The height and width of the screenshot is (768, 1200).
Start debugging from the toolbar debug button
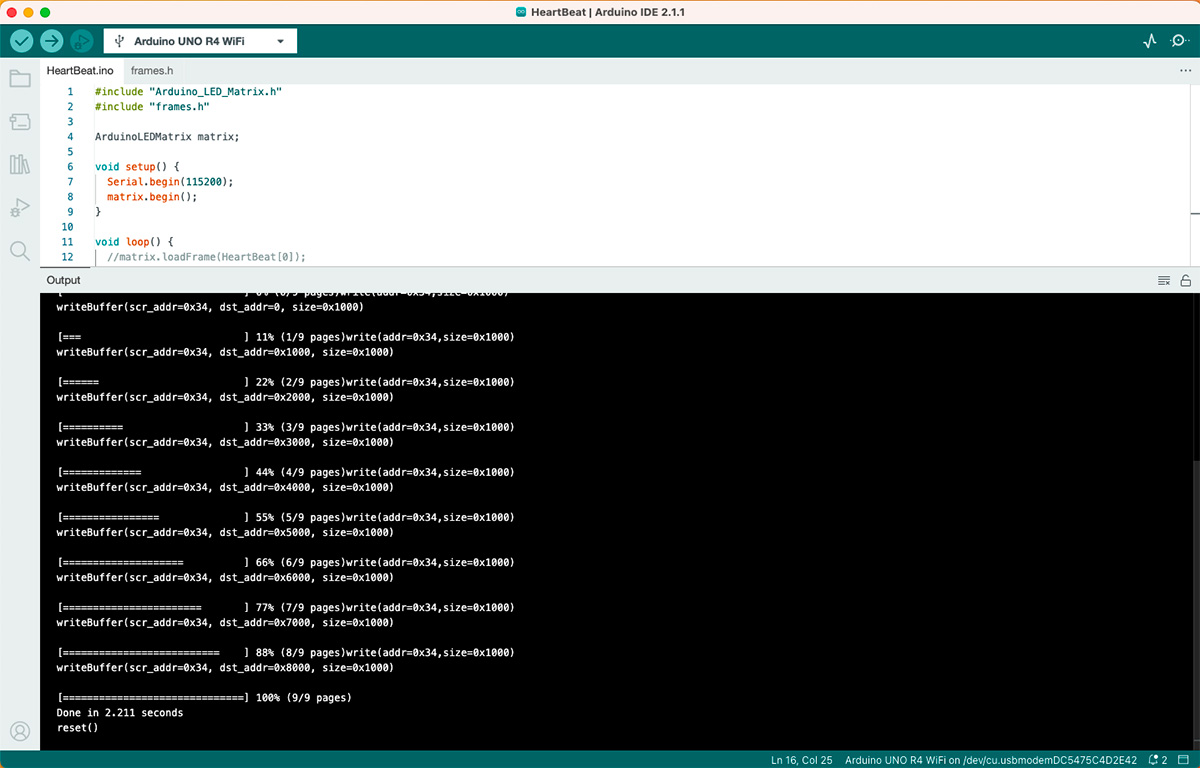click(82, 41)
